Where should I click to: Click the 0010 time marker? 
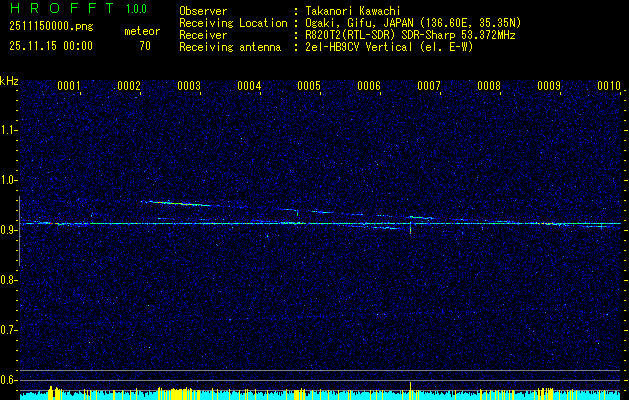coord(609,87)
